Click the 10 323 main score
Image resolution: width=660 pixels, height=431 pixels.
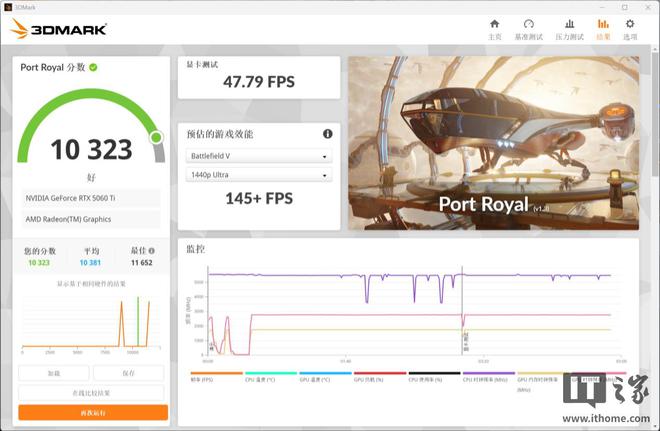pyautogui.click(x=91, y=149)
